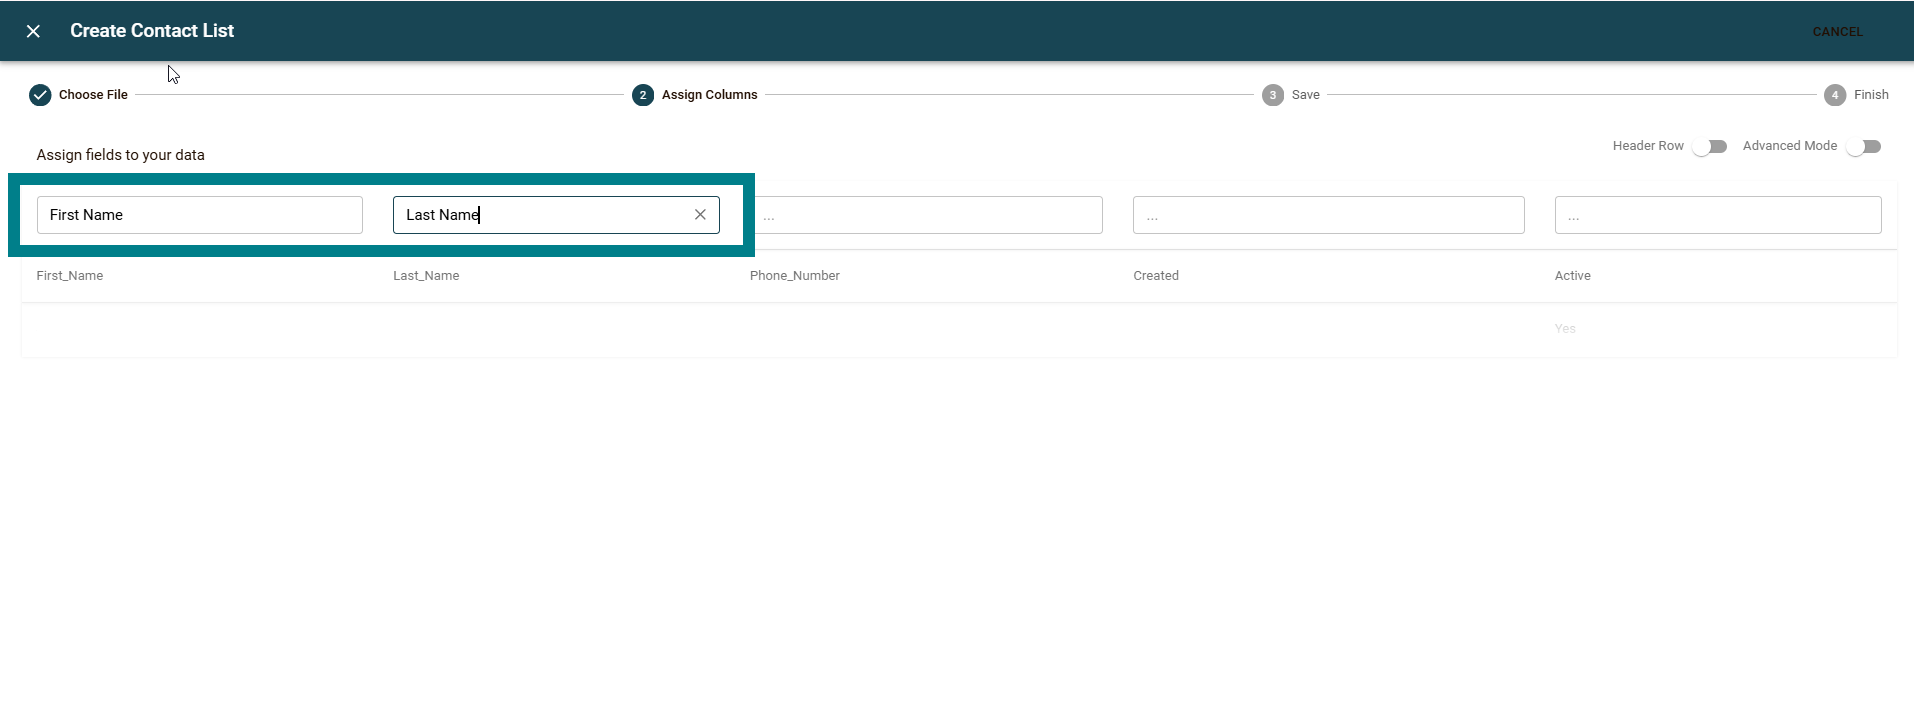1914x712 pixels.
Task: Click the Yes value in Active column
Action: pos(1565,329)
